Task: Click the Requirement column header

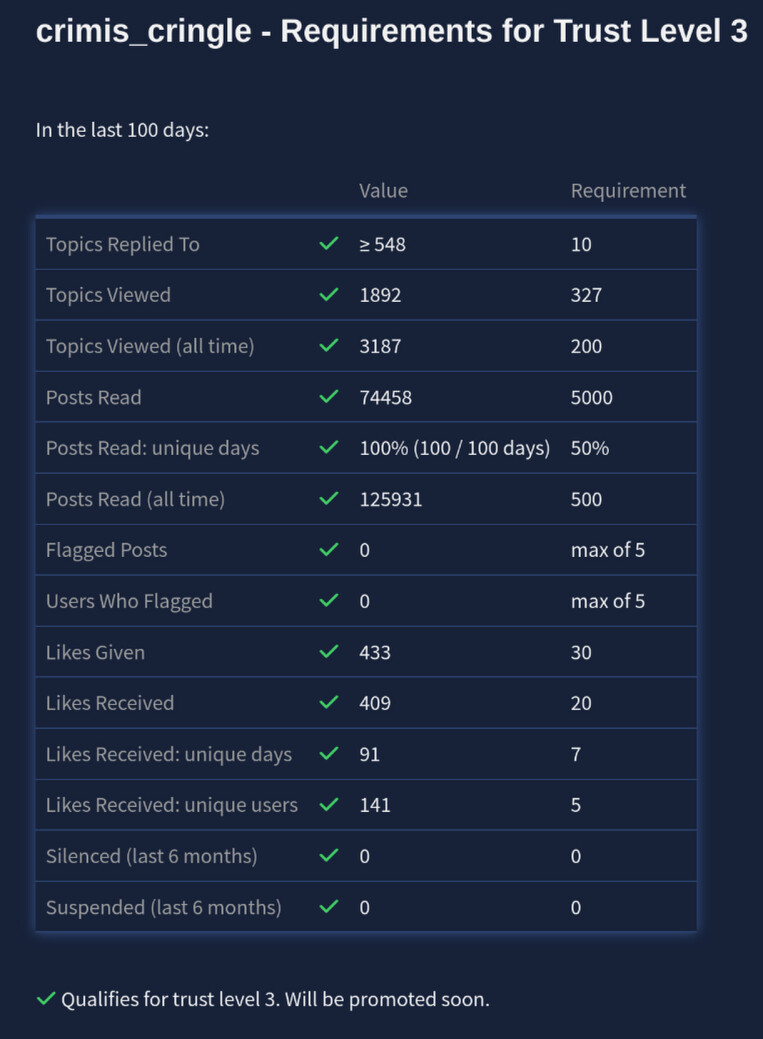Action: [x=628, y=190]
